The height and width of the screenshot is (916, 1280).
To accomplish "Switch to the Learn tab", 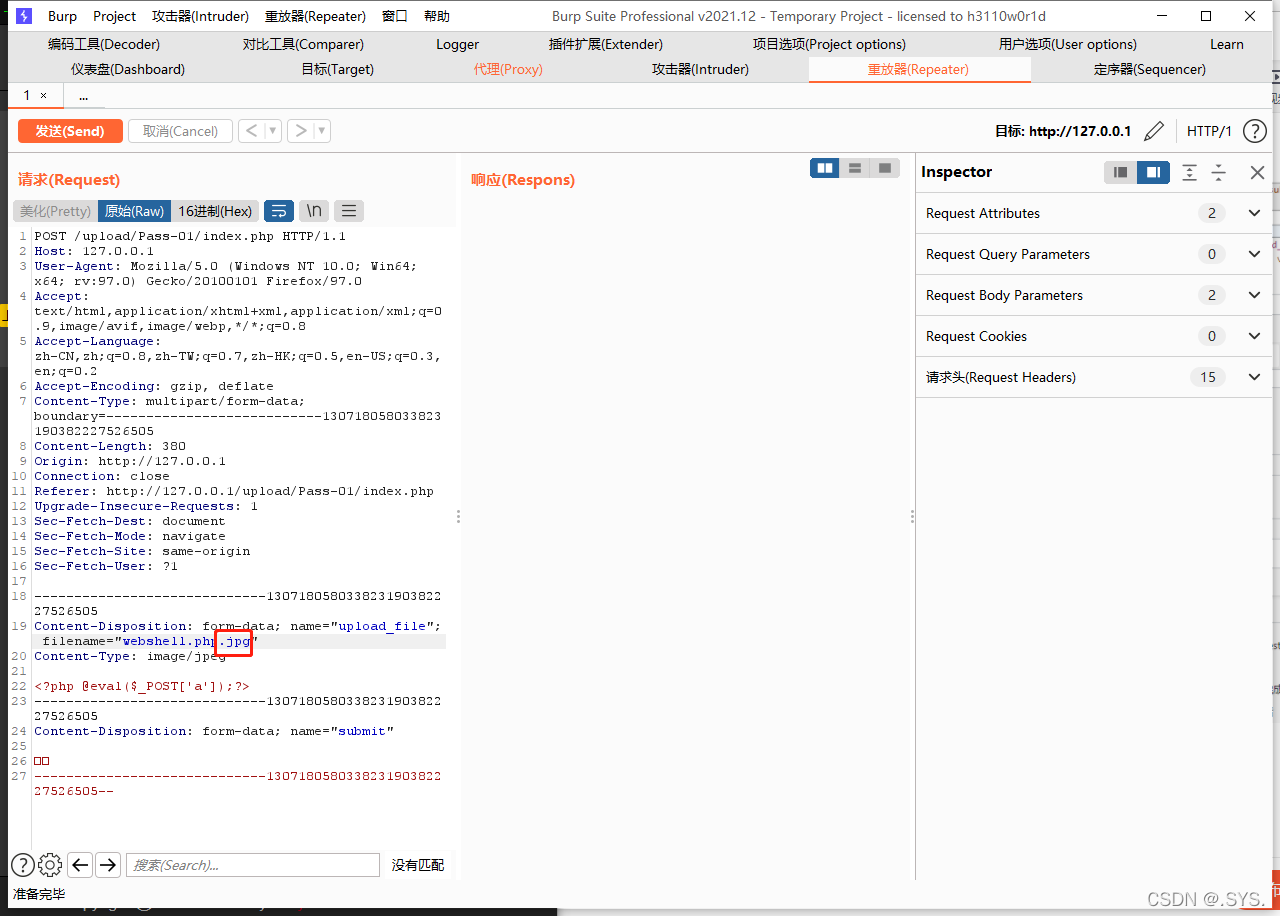I will coord(1227,44).
